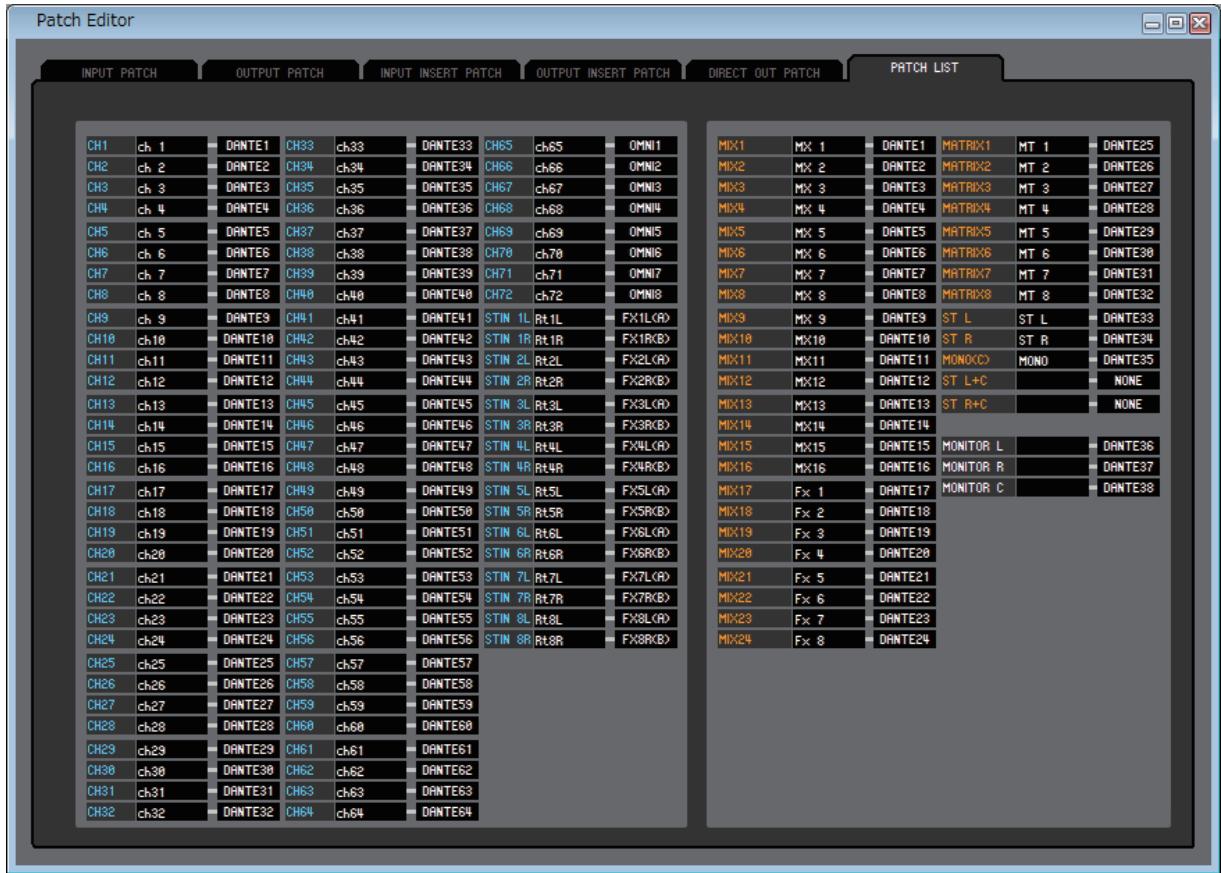Click the DANTE30 patch for MATRIX6
This screenshot has width=1221, height=873.
coord(1128,253)
